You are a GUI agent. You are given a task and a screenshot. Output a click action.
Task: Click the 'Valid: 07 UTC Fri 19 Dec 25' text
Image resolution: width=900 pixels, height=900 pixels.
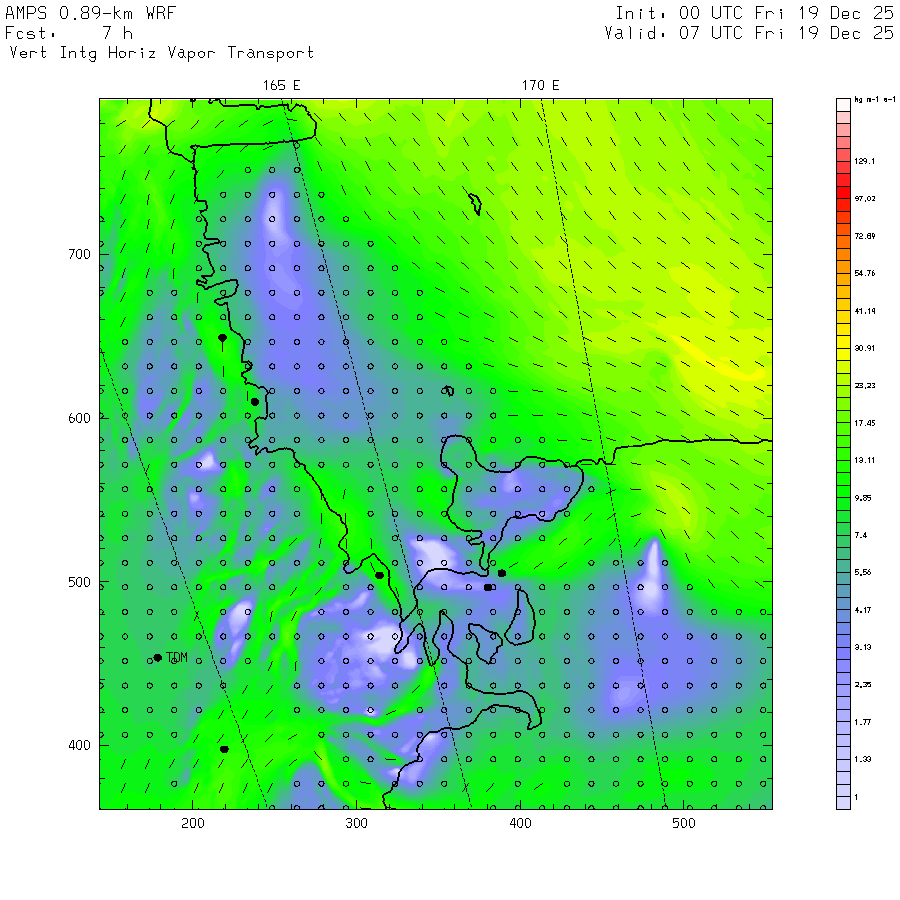tap(749, 33)
